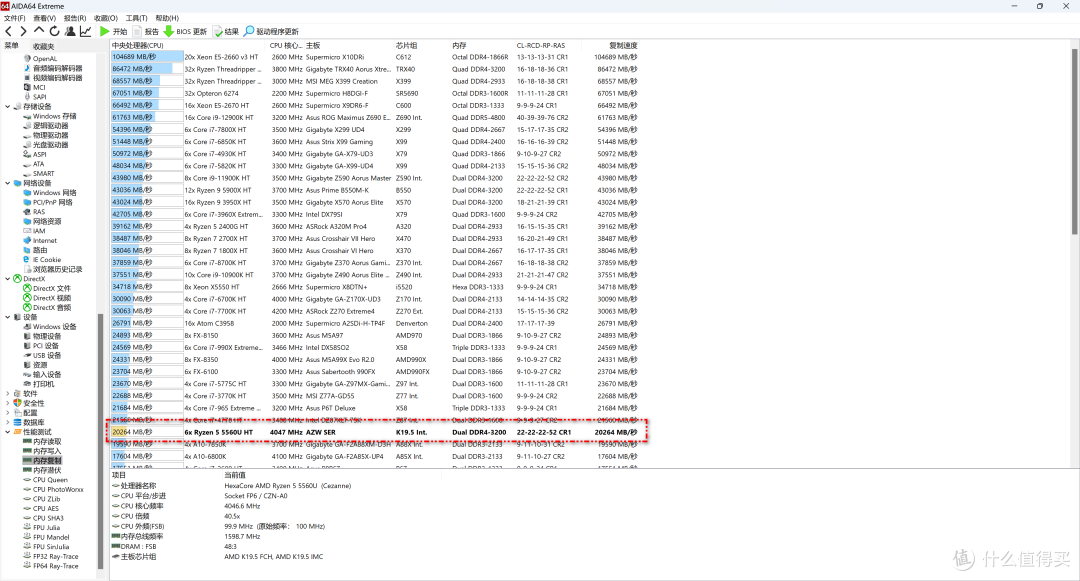
Task: Start benchmark with green 开始 button
Action: pyautogui.click(x=113, y=32)
